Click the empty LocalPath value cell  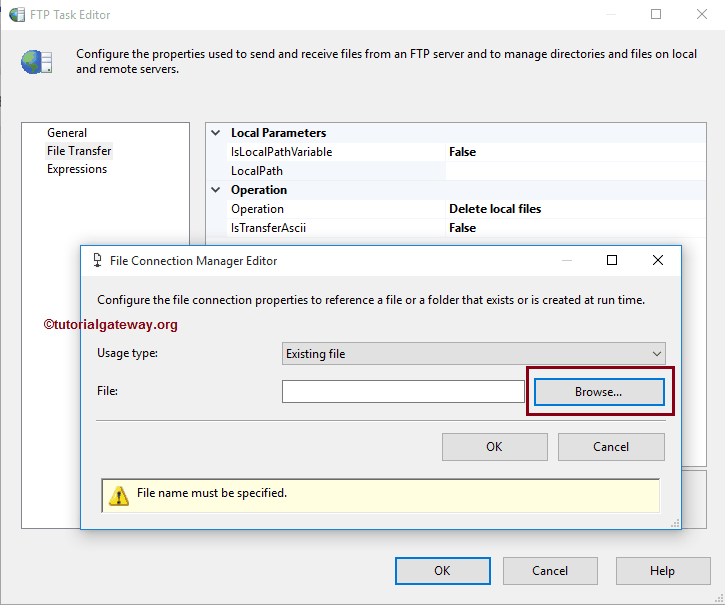click(576, 171)
